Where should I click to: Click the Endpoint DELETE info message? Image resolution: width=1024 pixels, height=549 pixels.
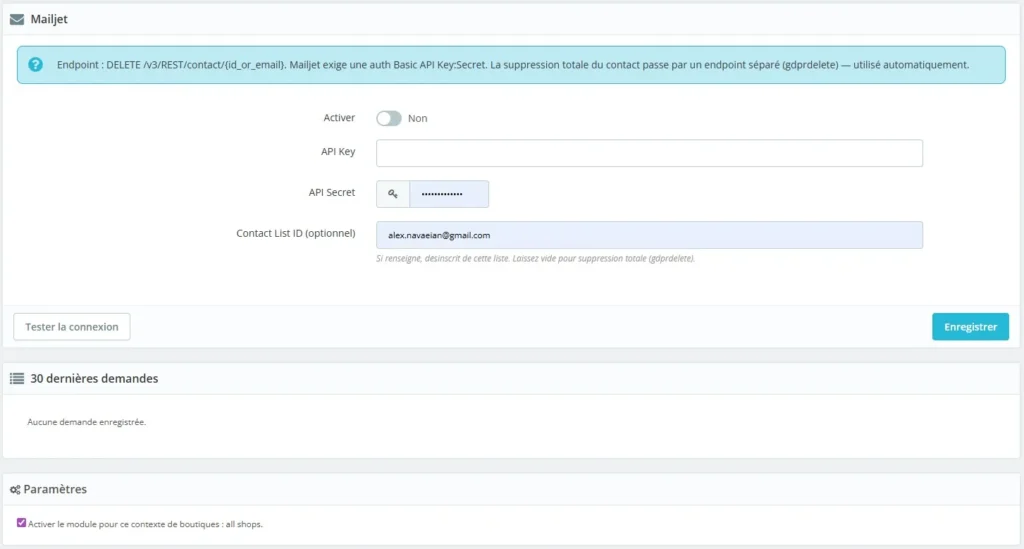513,65
